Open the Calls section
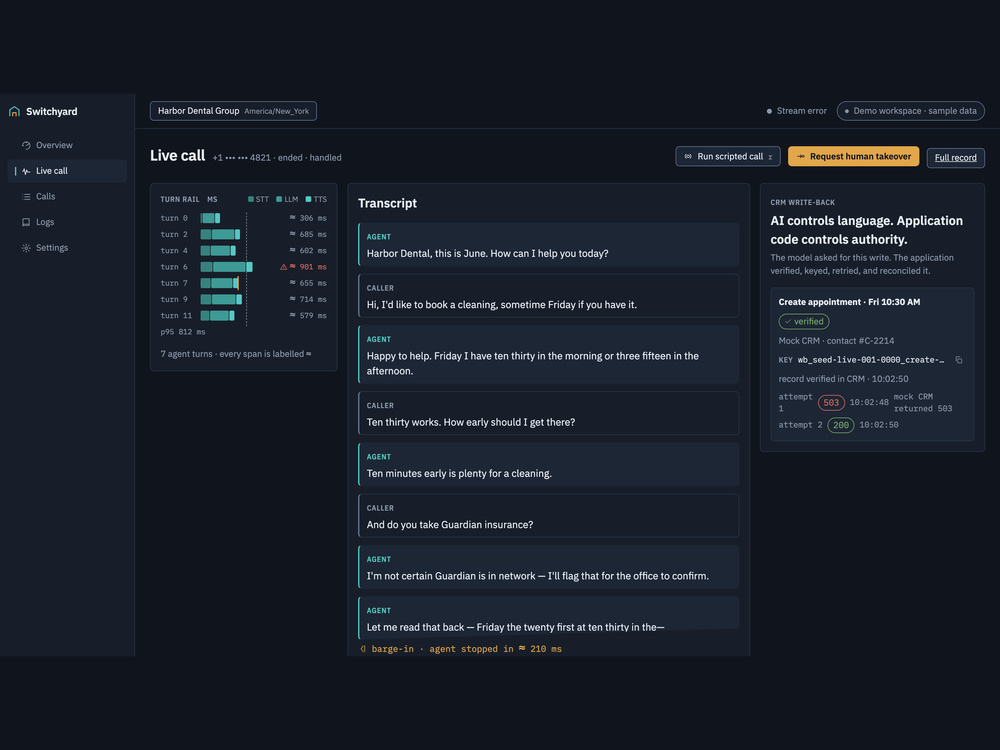1000x750 pixels. click(x=67, y=196)
